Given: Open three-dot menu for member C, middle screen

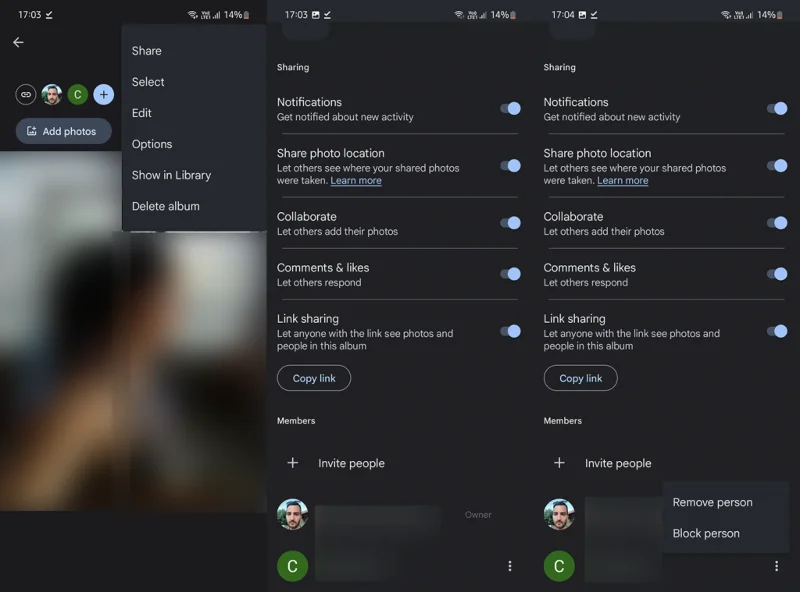Looking at the screenshot, I should click(x=510, y=566).
